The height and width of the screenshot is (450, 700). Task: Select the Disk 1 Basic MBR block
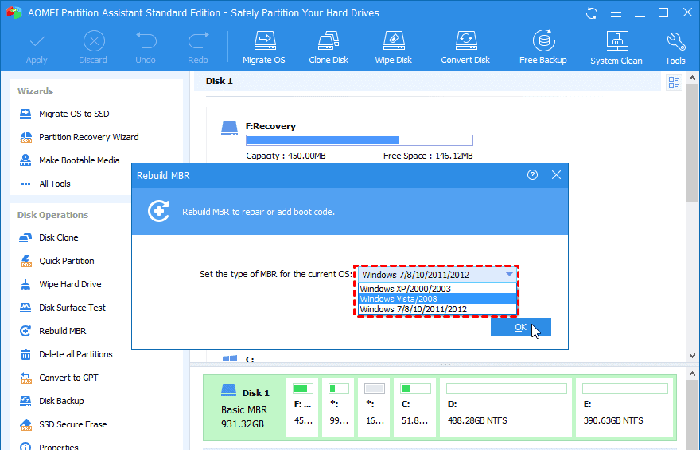coord(245,408)
